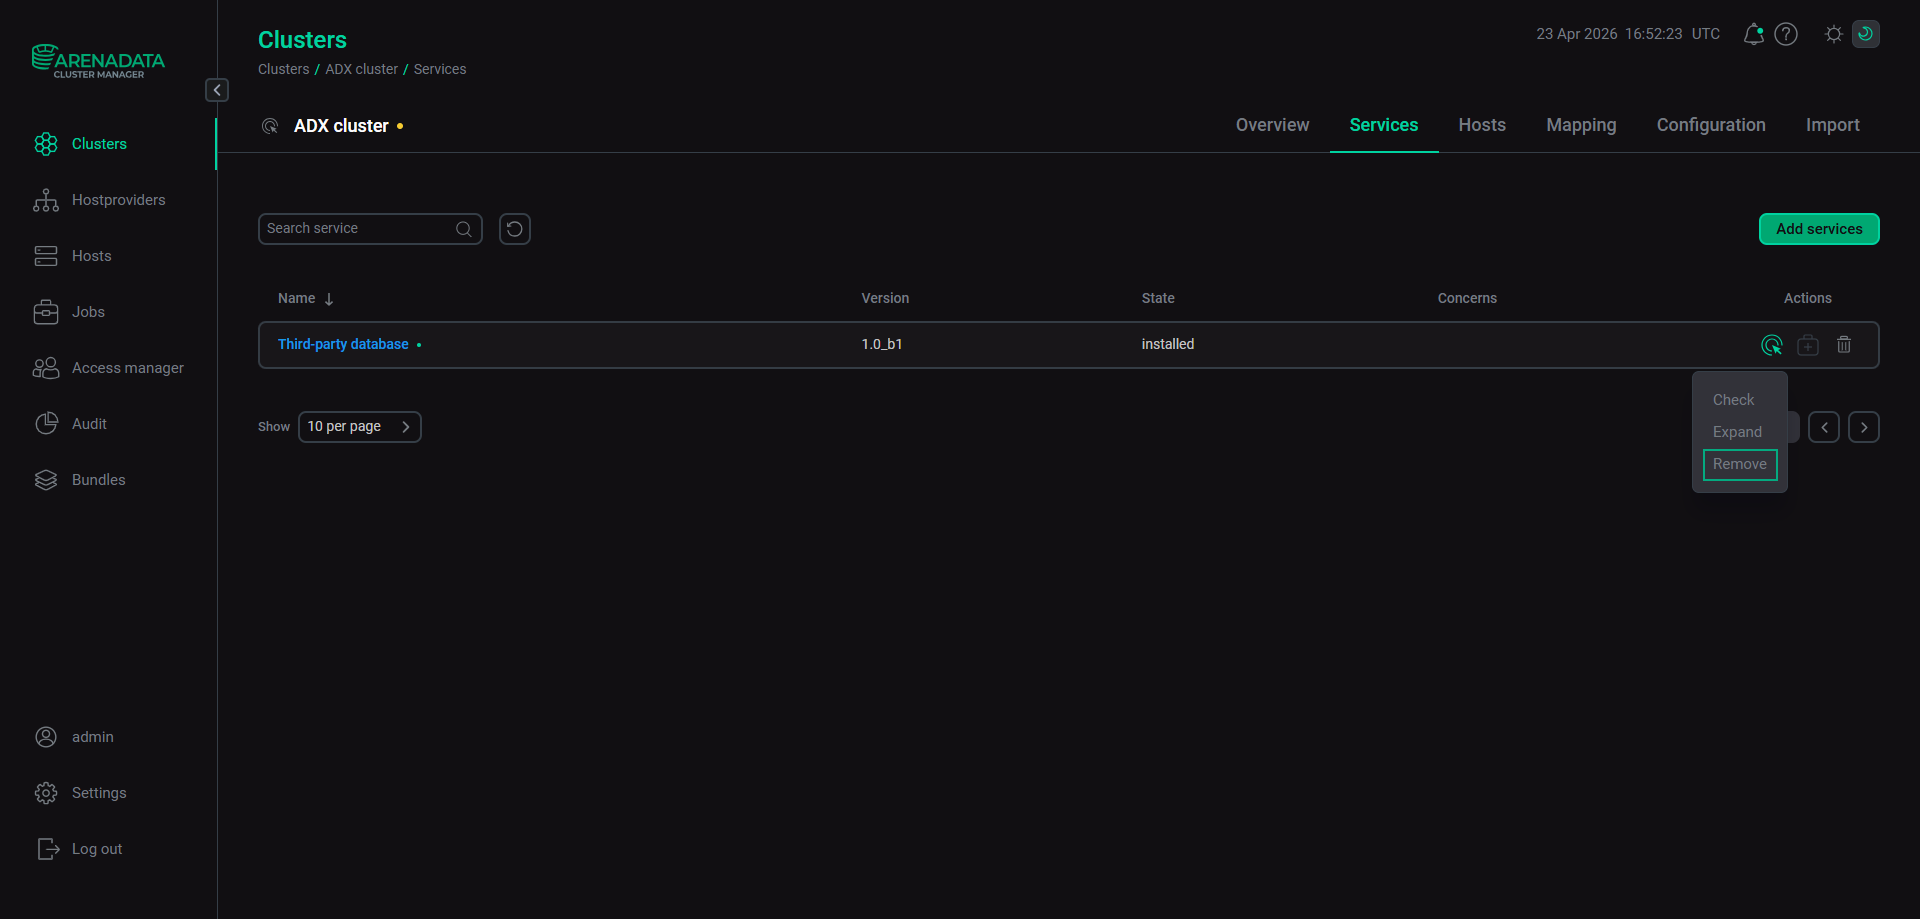
Task: Click the installed state value
Action: (1168, 344)
